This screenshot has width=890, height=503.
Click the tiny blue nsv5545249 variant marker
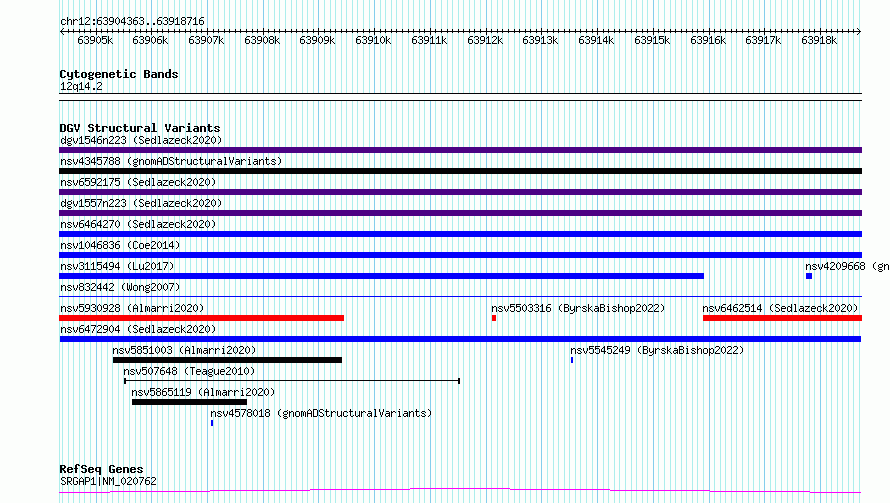572,360
